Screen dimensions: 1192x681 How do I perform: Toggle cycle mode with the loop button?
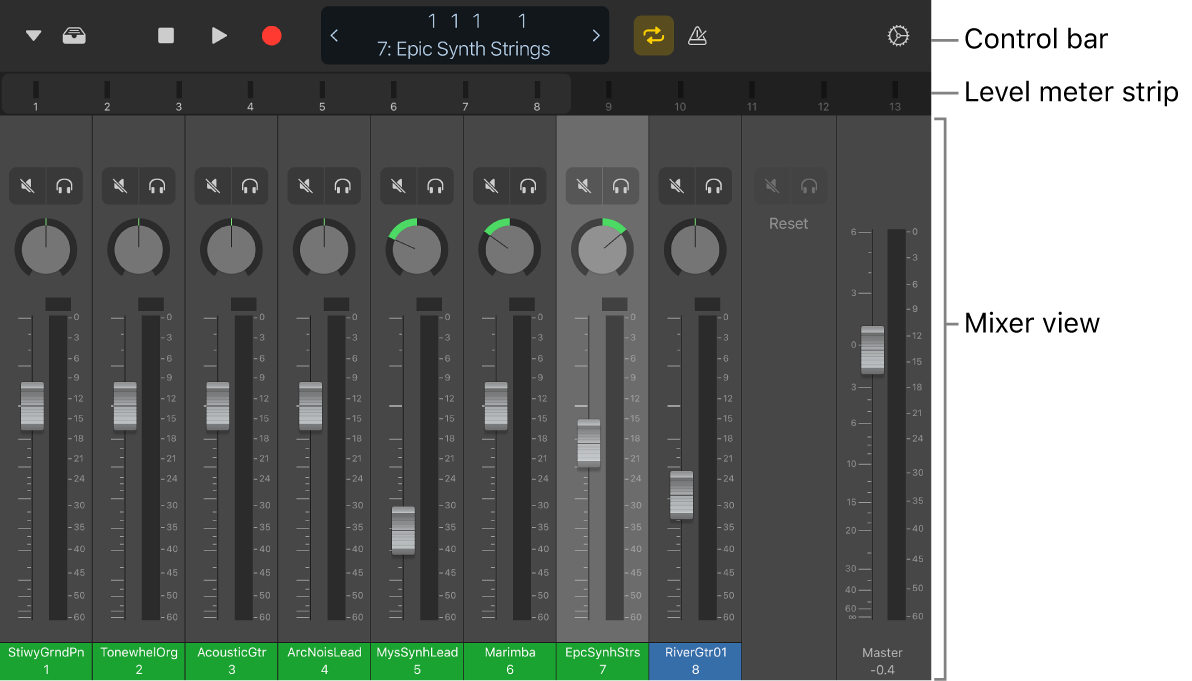point(653,35)
